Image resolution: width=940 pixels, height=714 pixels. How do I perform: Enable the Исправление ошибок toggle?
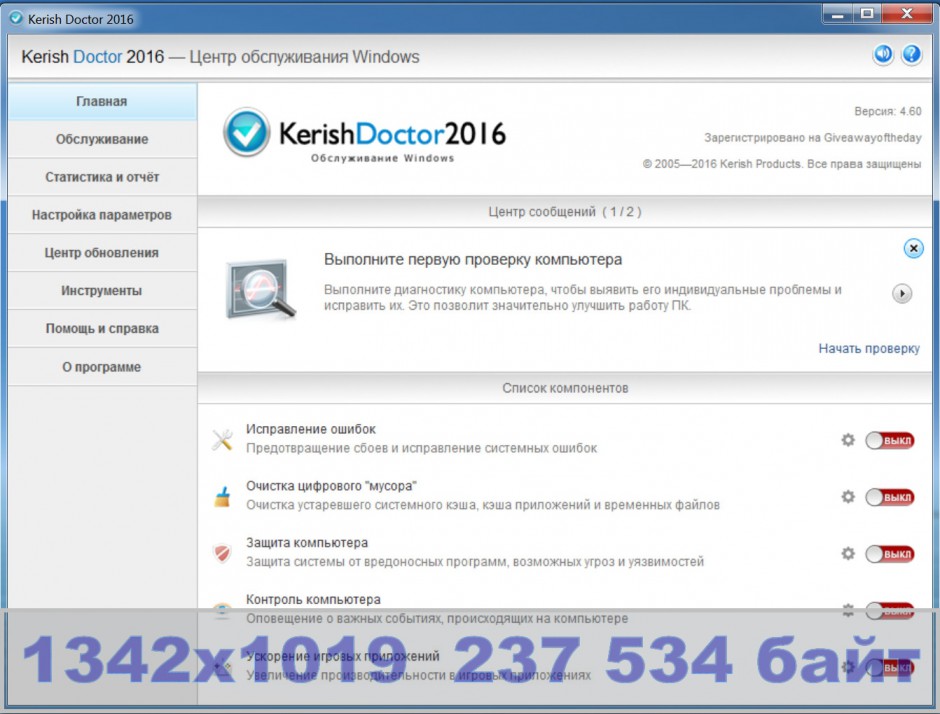[889, 441]
